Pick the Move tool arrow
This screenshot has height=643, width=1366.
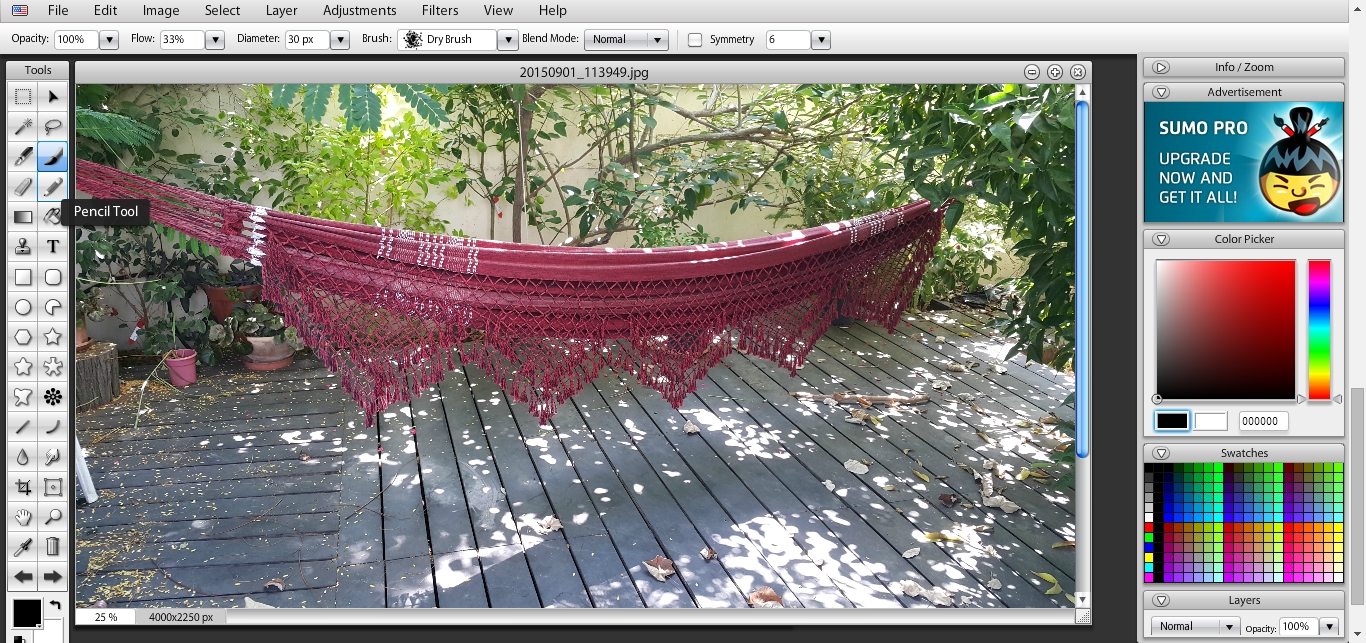[53, 97]
